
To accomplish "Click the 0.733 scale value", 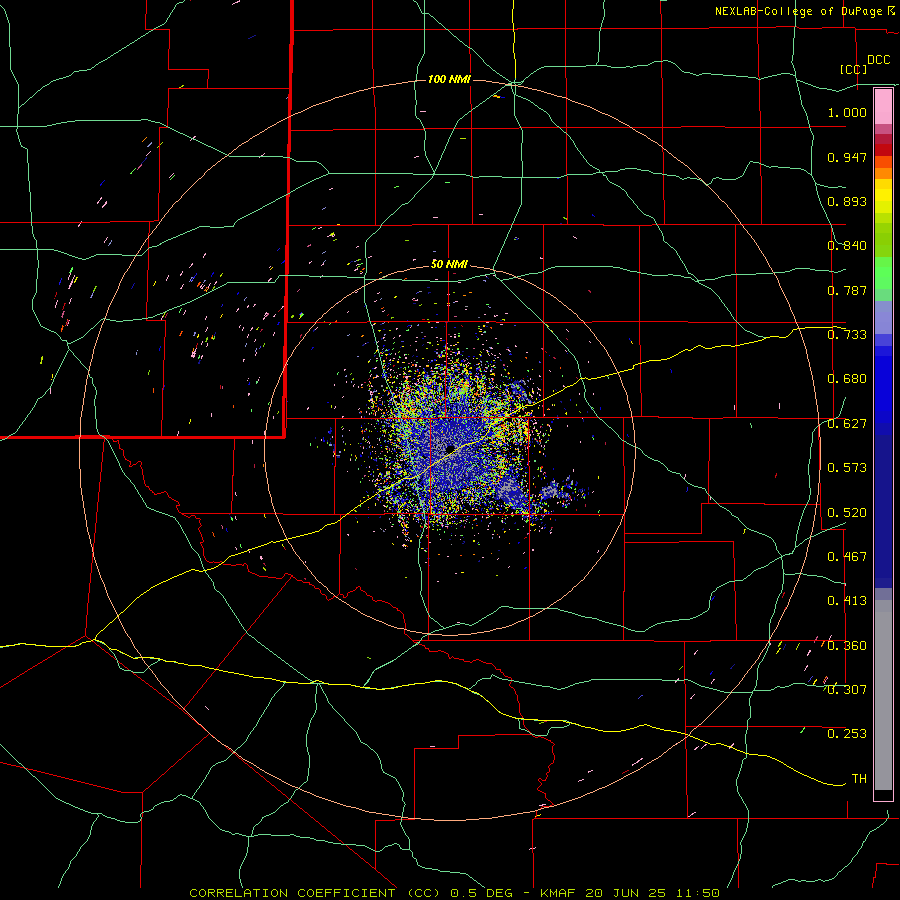I will pyautogui.click(x=847, y=335).
